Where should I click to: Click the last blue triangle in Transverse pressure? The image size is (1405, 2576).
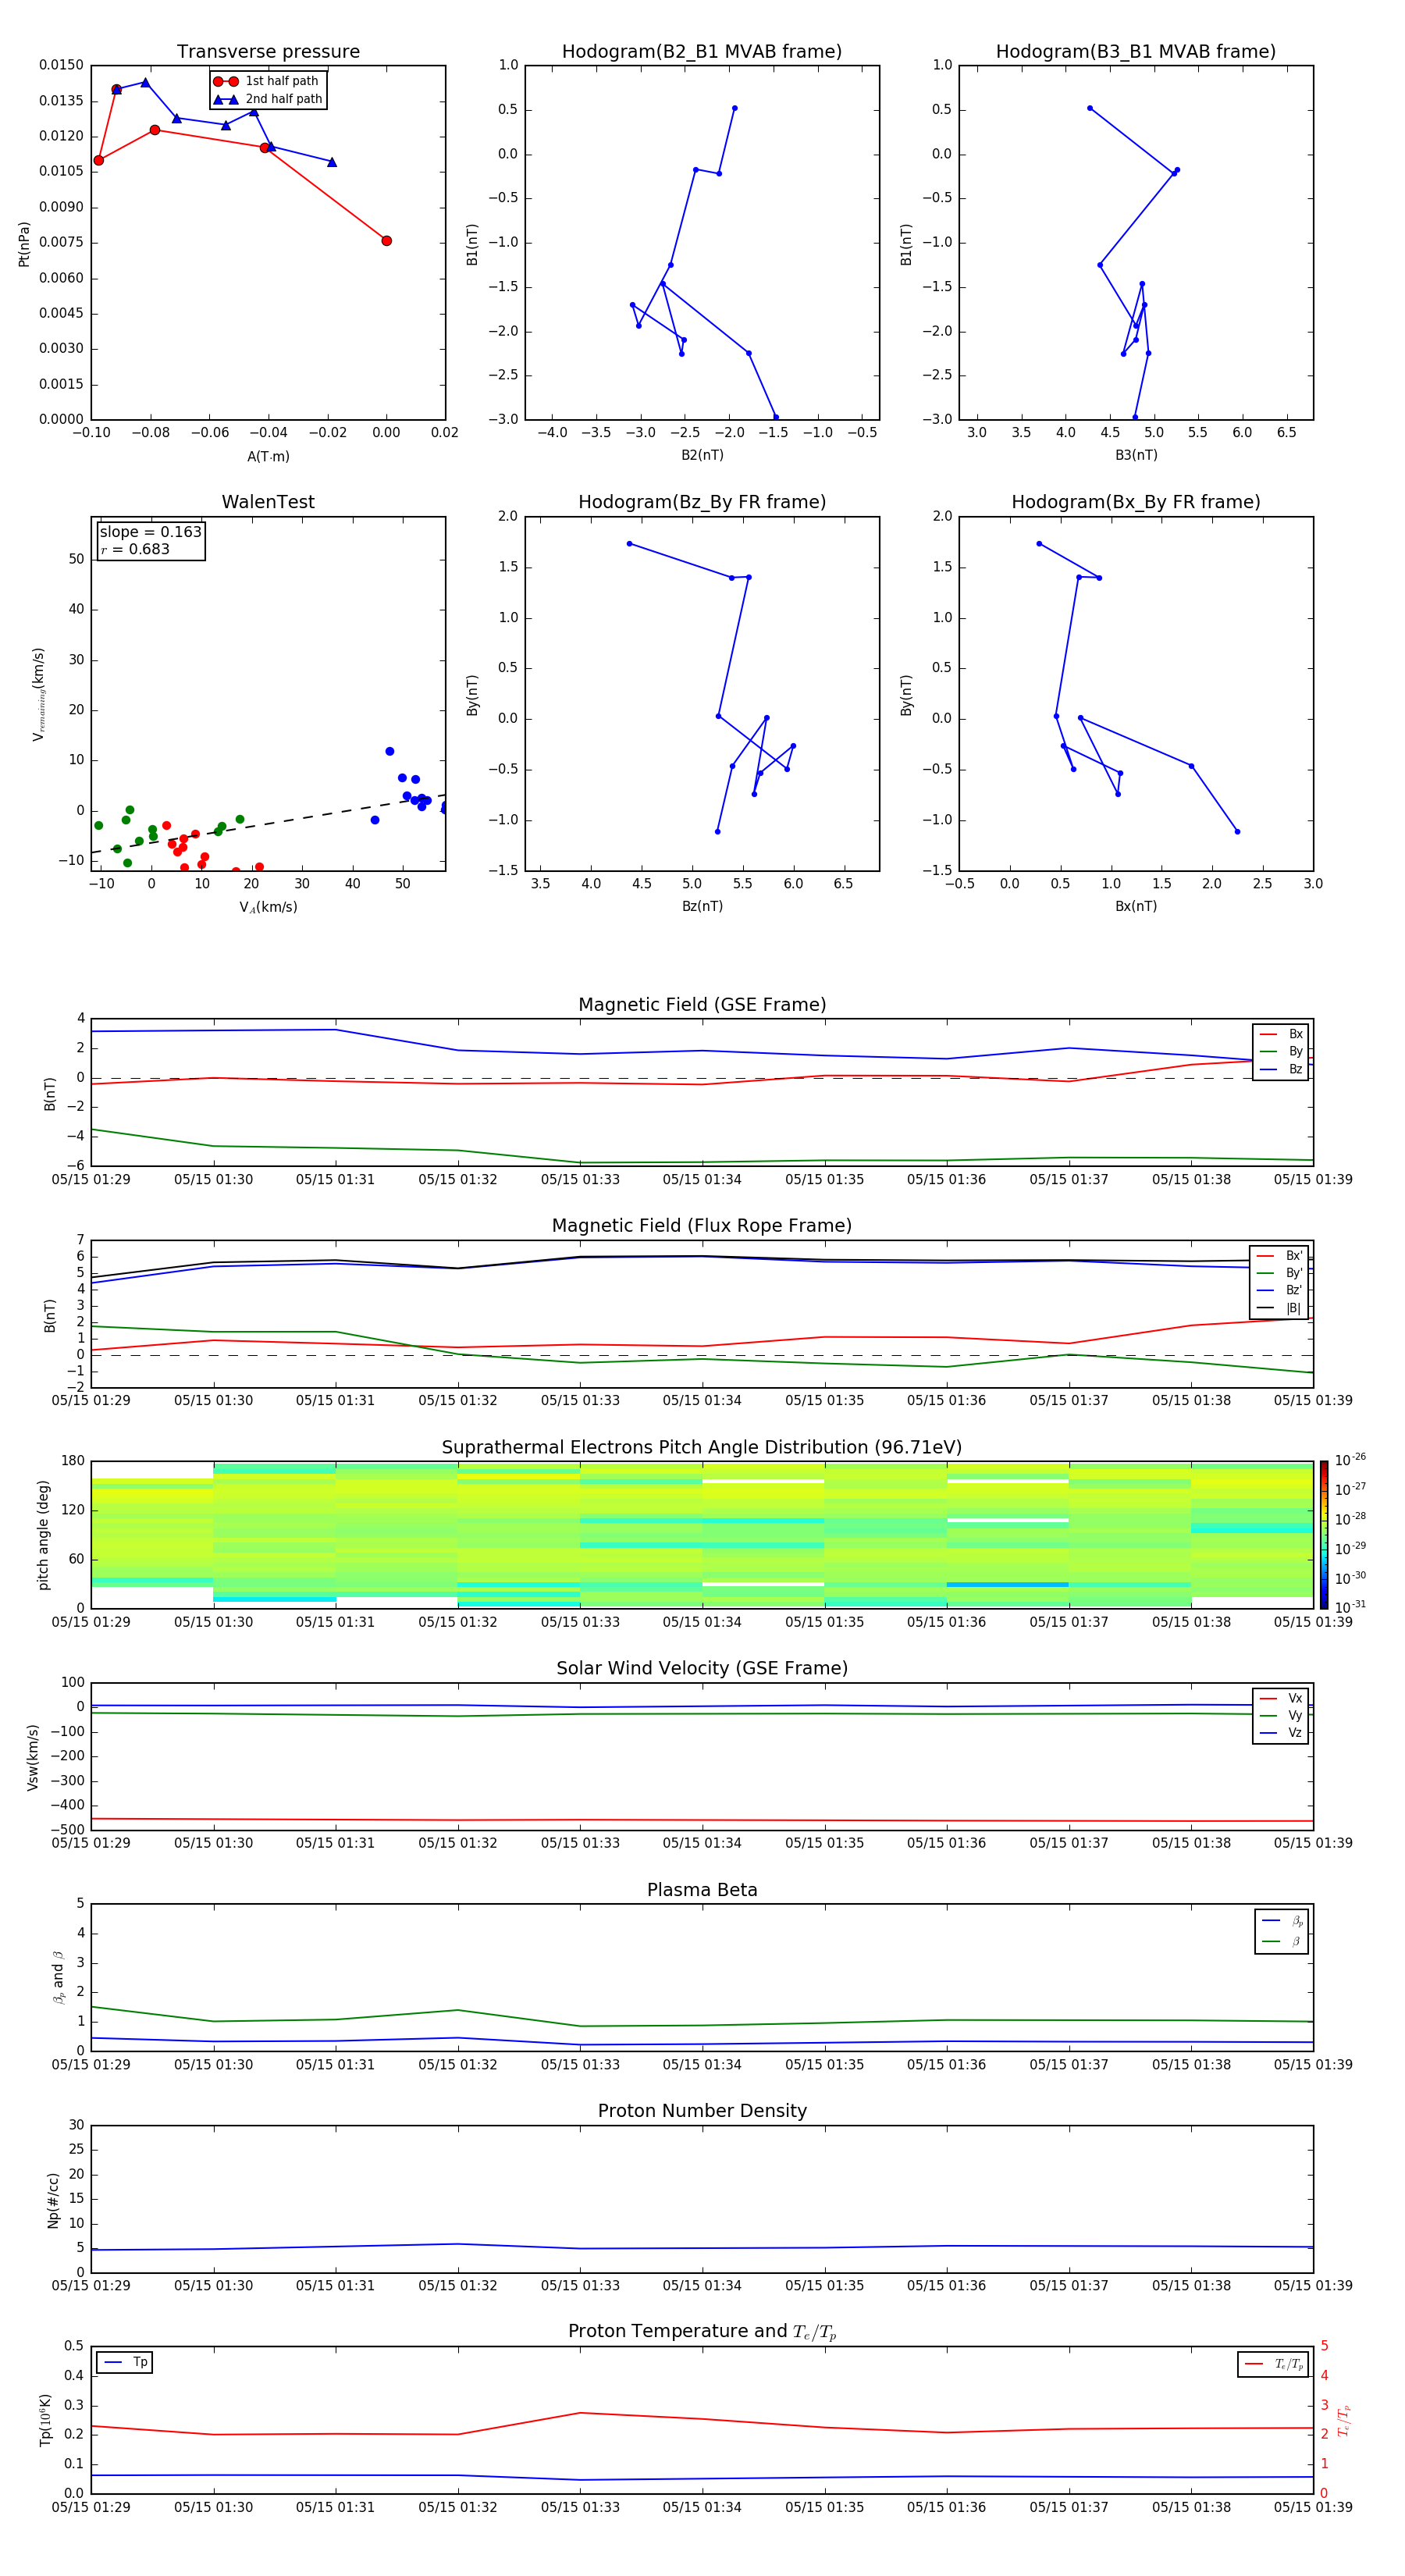(x=332, y=162)
